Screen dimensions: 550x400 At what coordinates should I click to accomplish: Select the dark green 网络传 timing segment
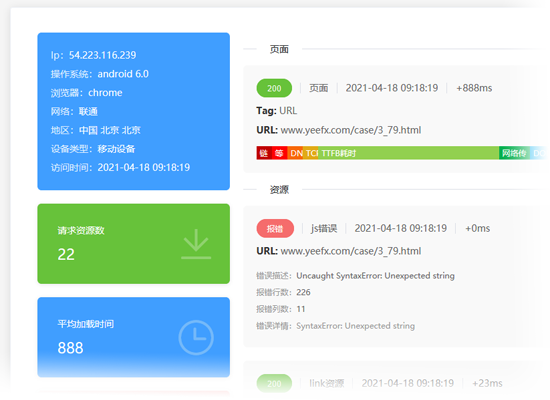[x=513, y=153]
